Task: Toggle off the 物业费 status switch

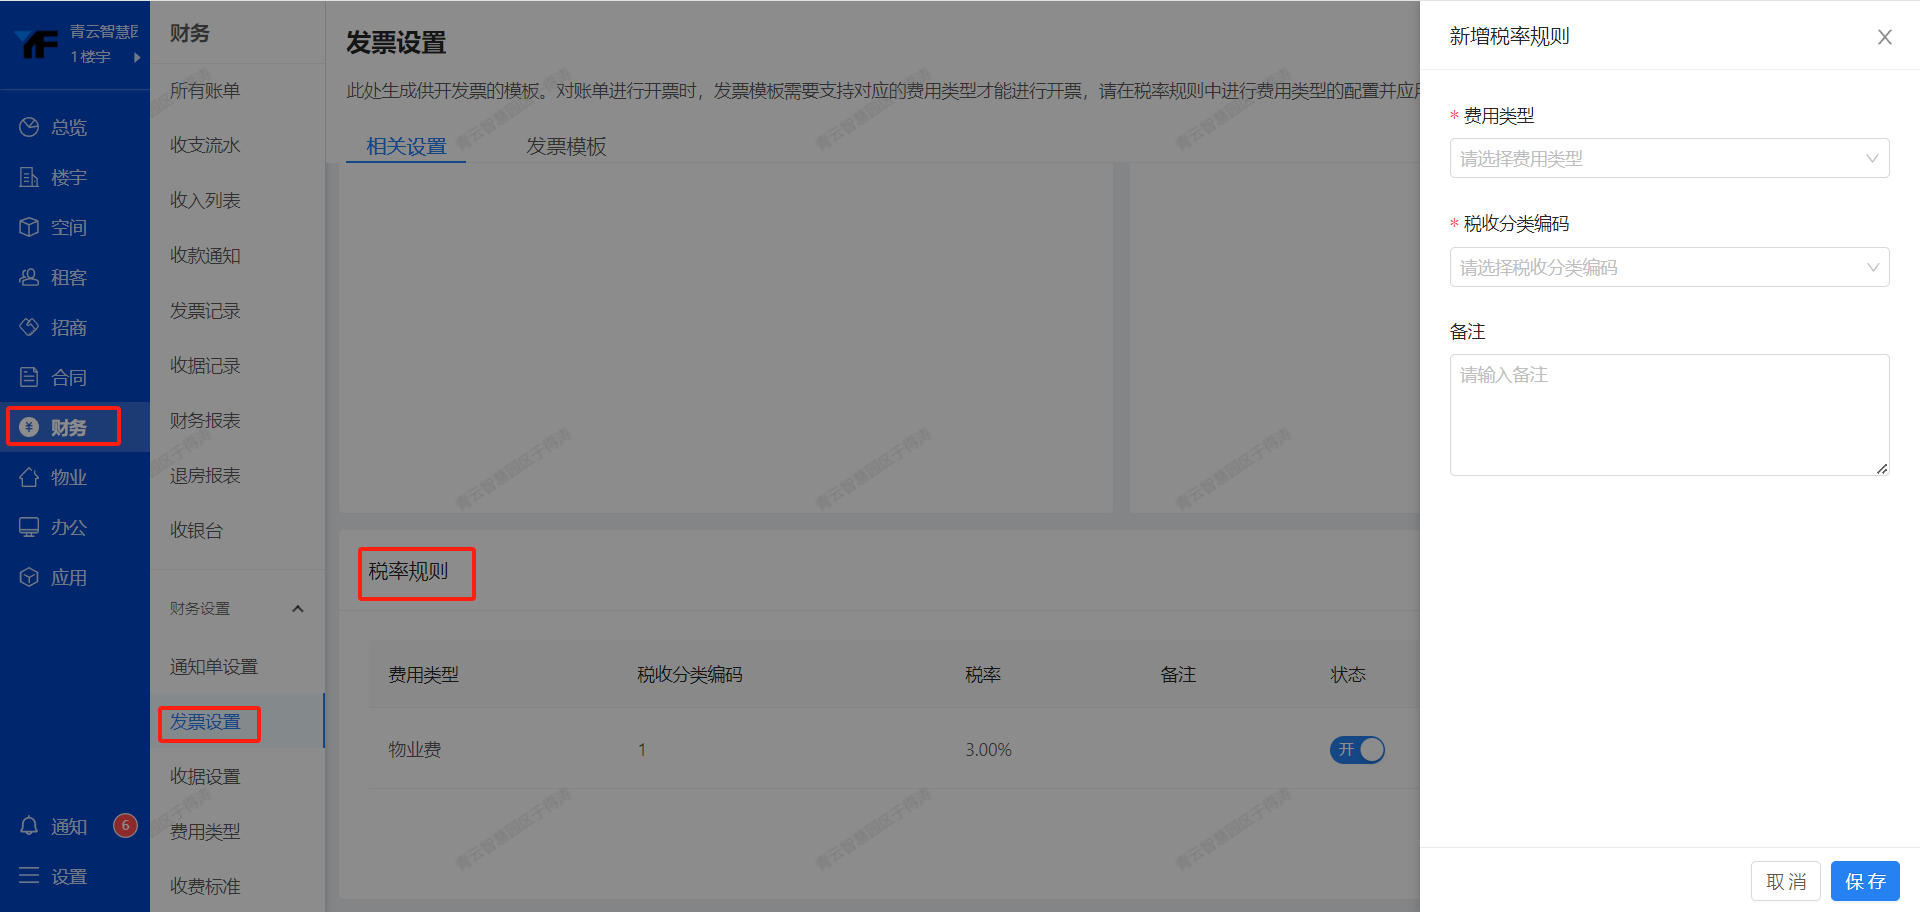Action: tap(1357, 749)
